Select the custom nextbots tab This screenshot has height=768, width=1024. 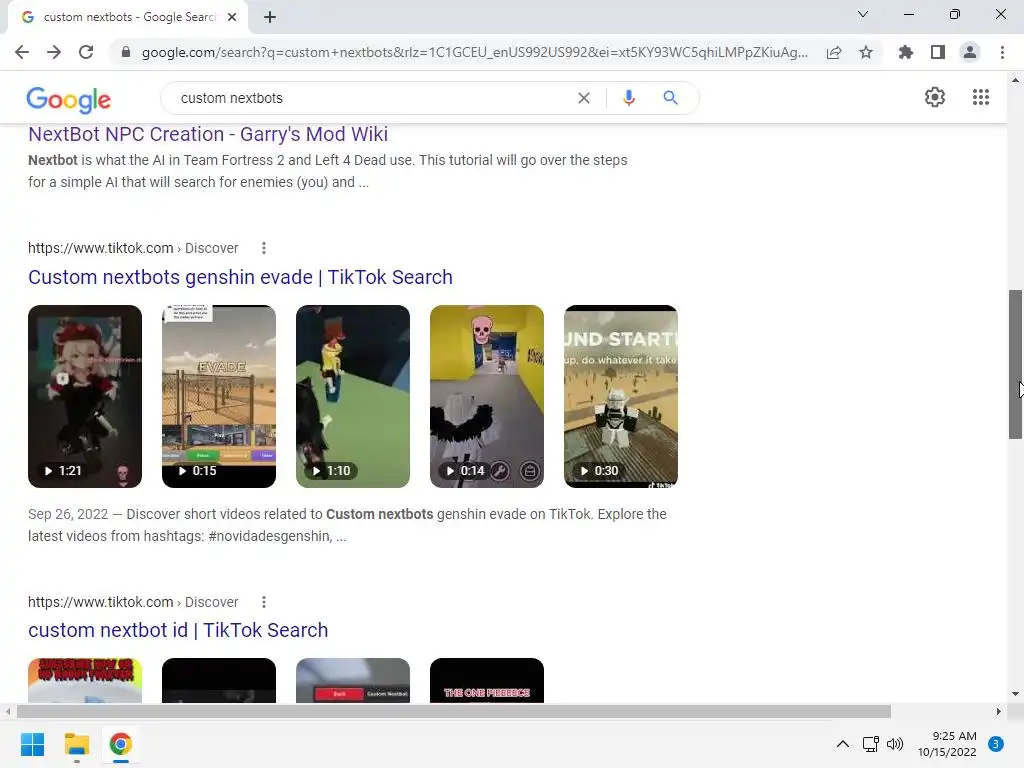pos(128,17)
